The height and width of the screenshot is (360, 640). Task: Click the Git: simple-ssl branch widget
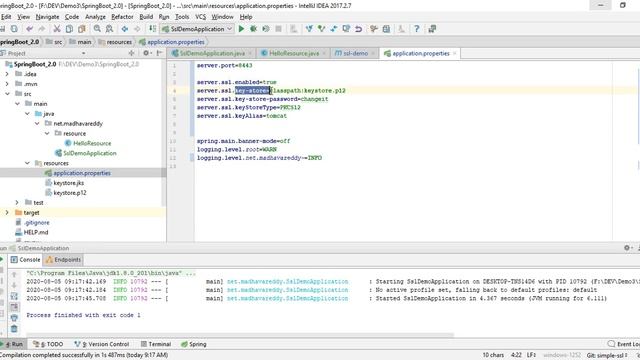coord(607,355)
